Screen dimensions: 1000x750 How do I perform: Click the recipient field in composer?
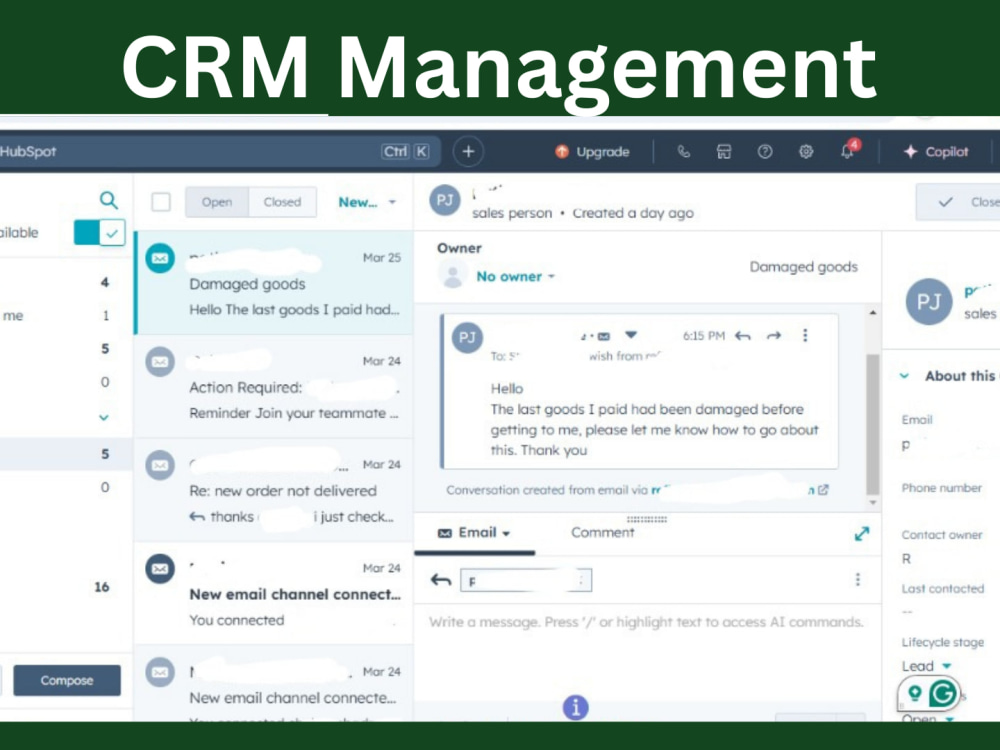526,580
